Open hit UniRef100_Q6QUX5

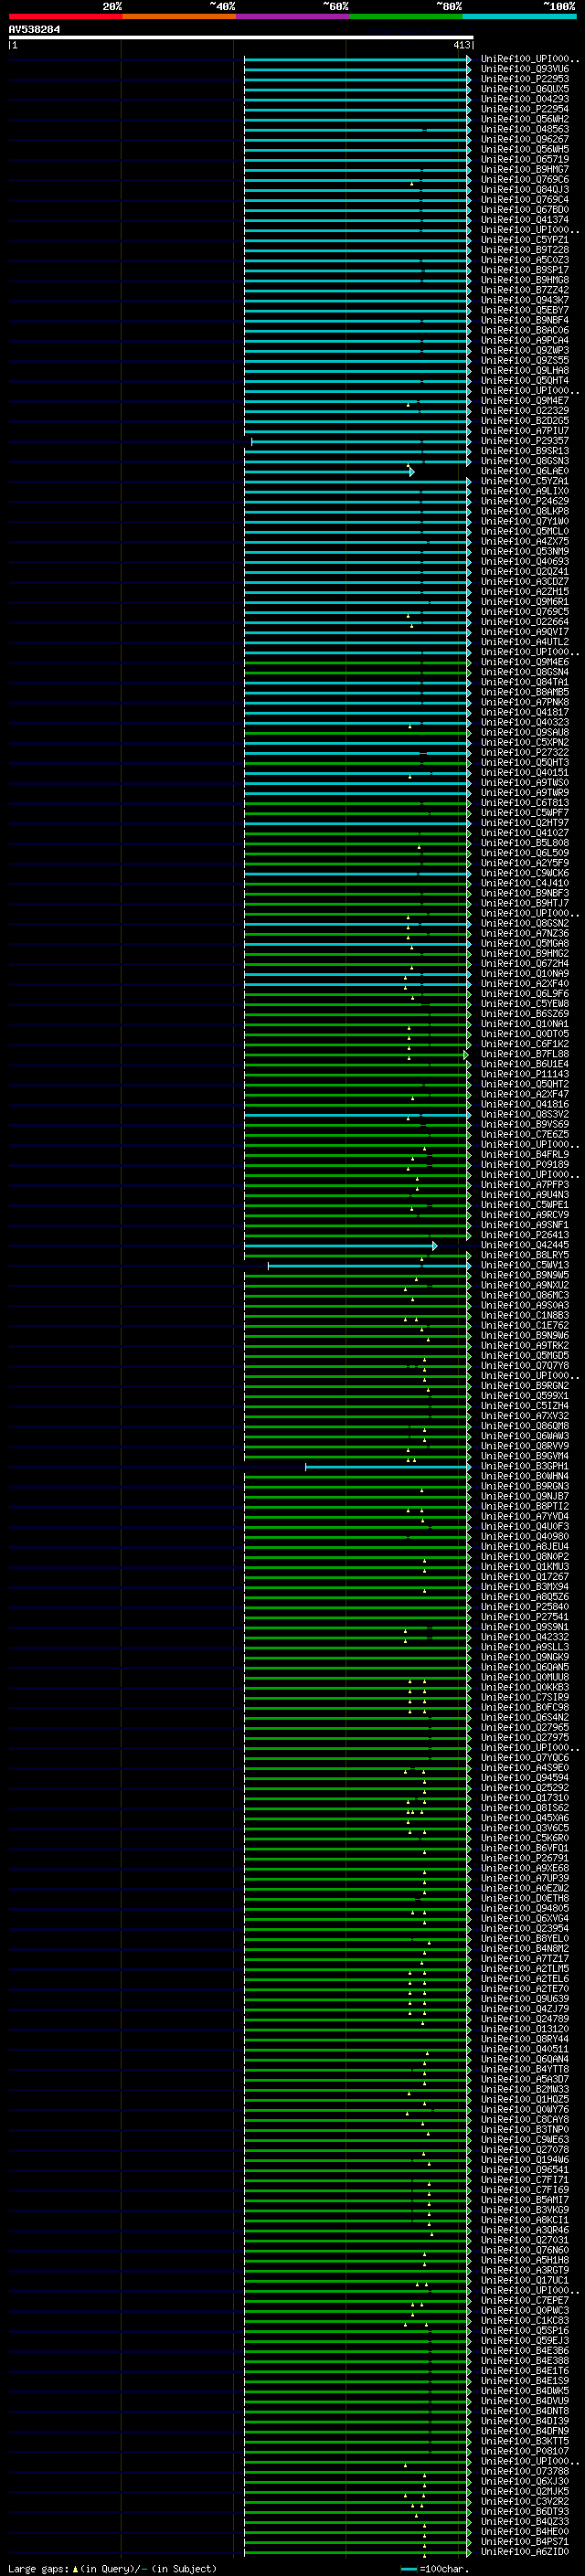click(524, 89)
